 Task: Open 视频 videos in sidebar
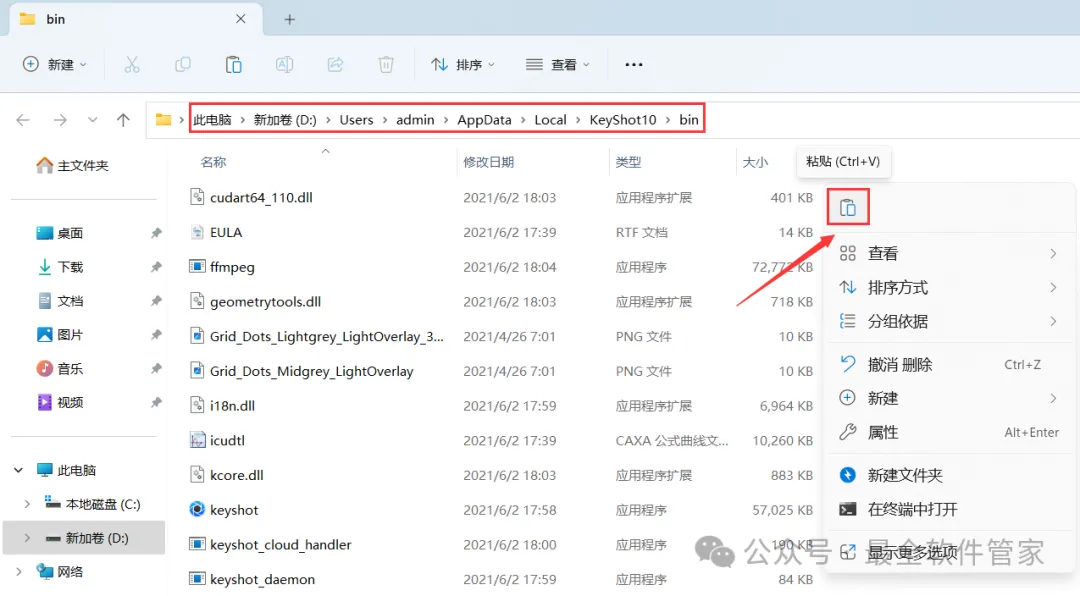pos(60,402)
